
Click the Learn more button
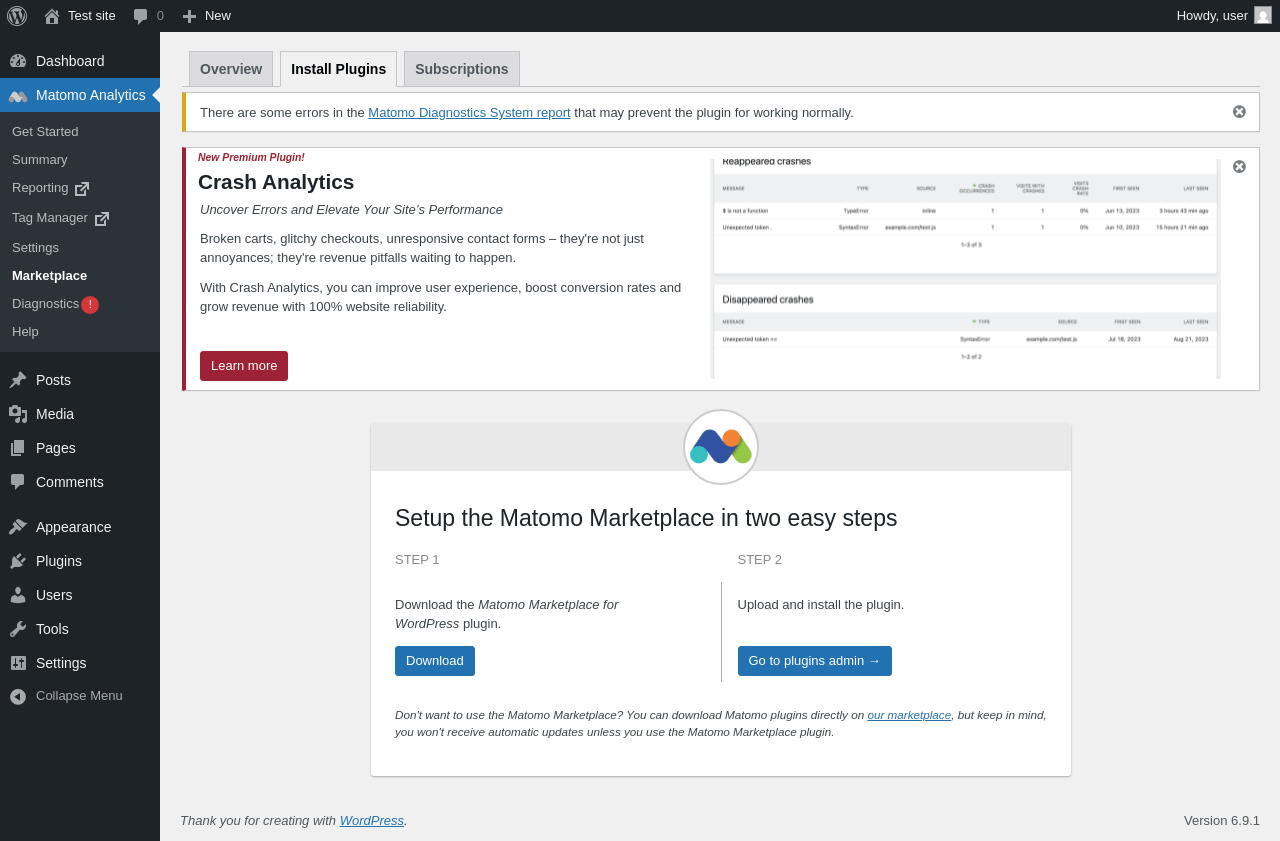tap(244, 366)
